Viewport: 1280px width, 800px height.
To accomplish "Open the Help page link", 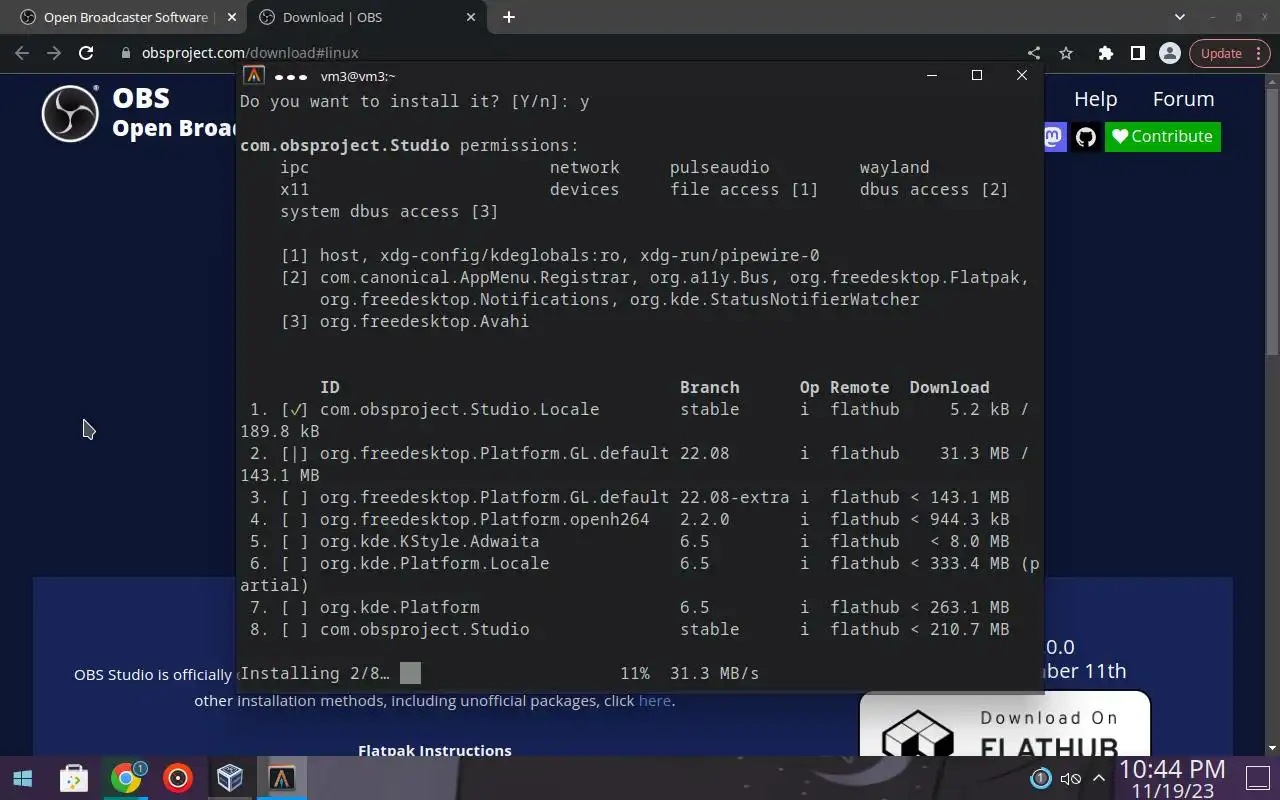I will coord(1095,99).
